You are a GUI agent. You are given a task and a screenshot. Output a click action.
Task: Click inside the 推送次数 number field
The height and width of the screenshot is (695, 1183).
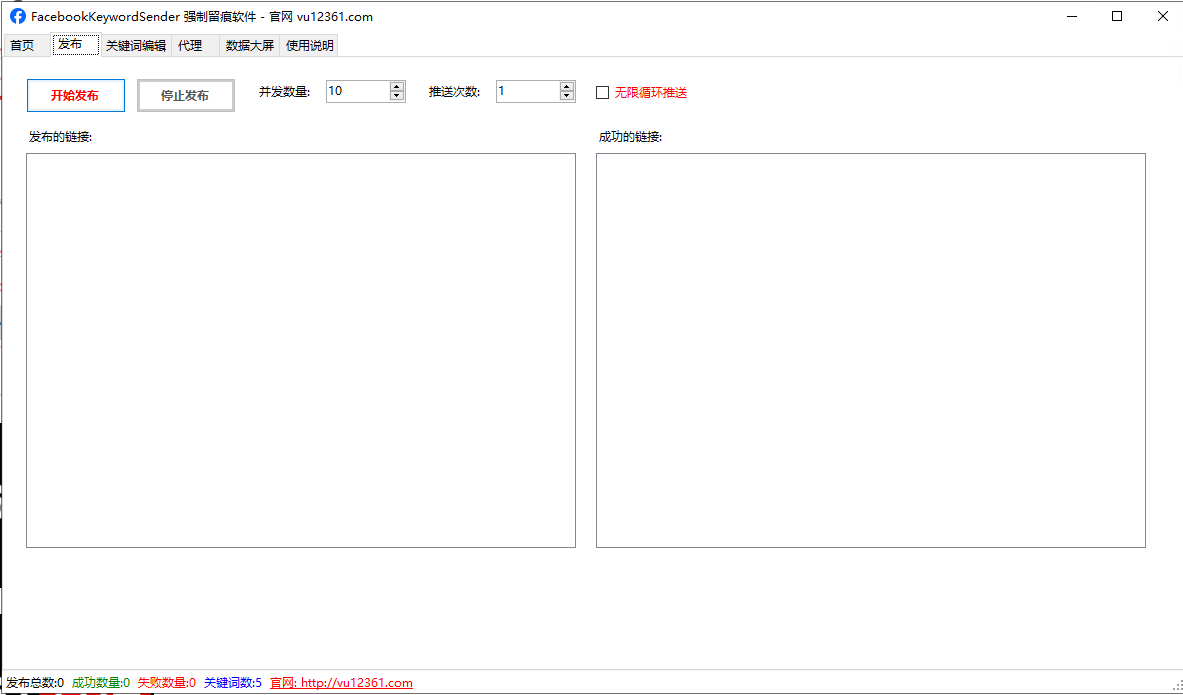(x=527, y=91)
